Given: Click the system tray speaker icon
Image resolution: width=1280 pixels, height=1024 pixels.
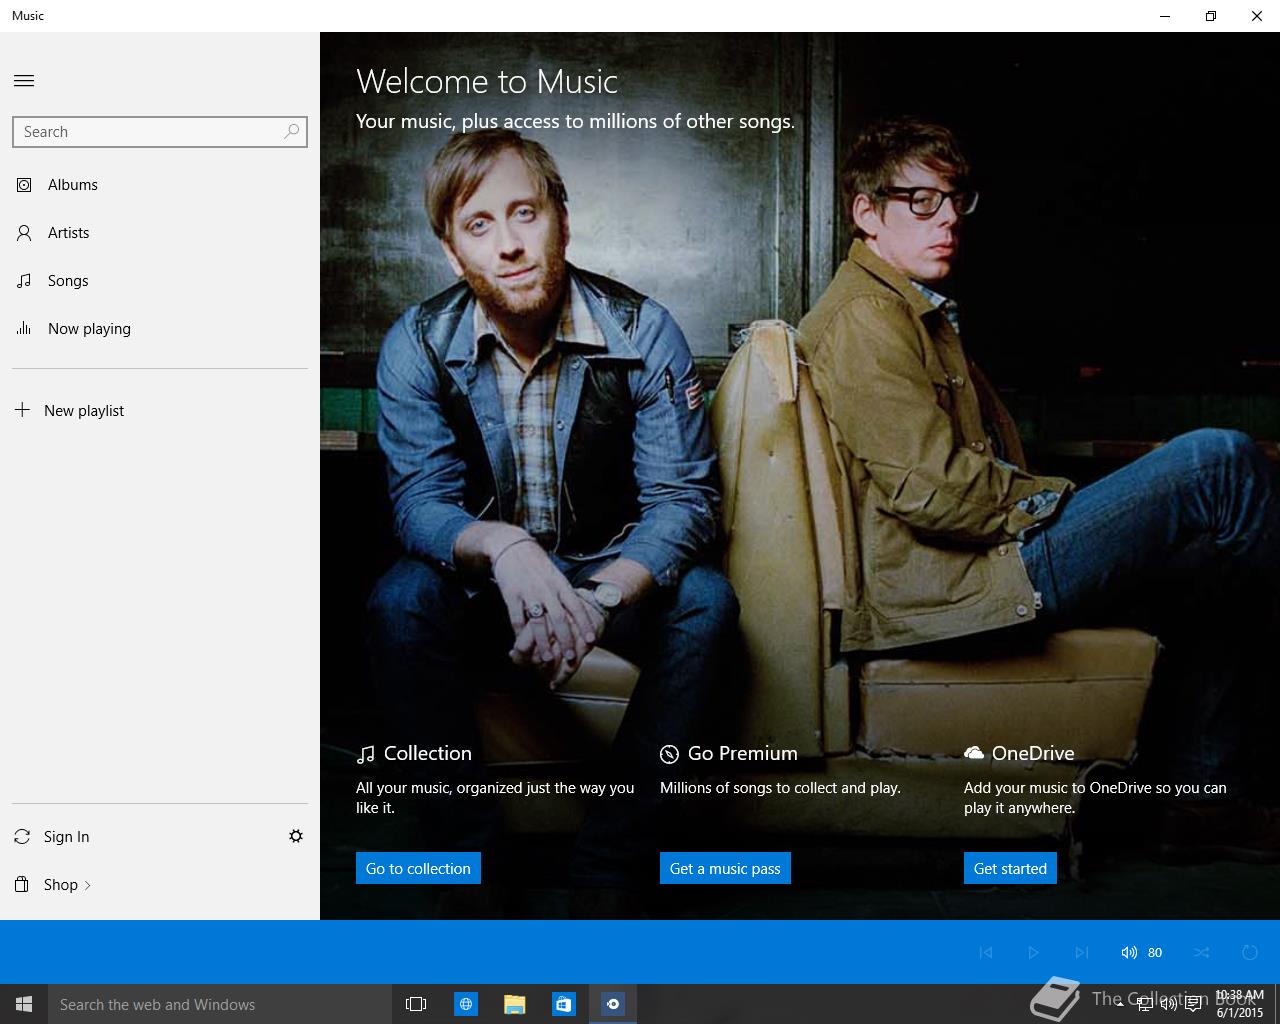Looking at the screenshot, I should (1169, 1004).
